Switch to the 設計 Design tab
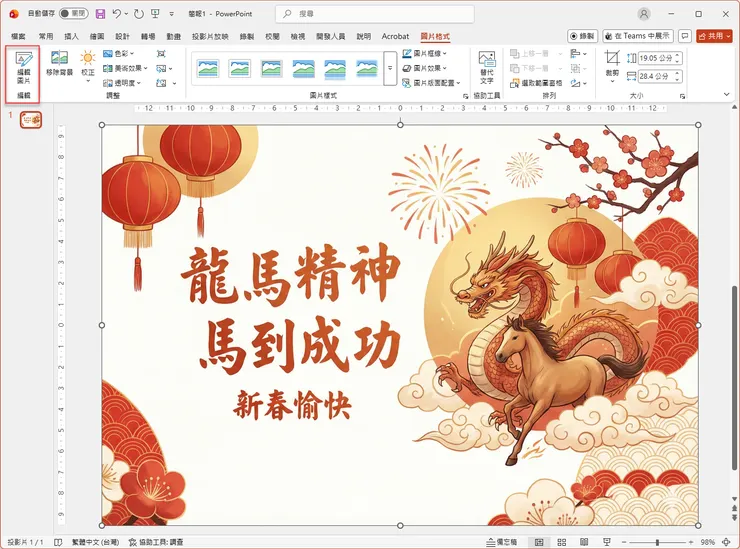This screenshot has height=549, width=740. point(122,36)
